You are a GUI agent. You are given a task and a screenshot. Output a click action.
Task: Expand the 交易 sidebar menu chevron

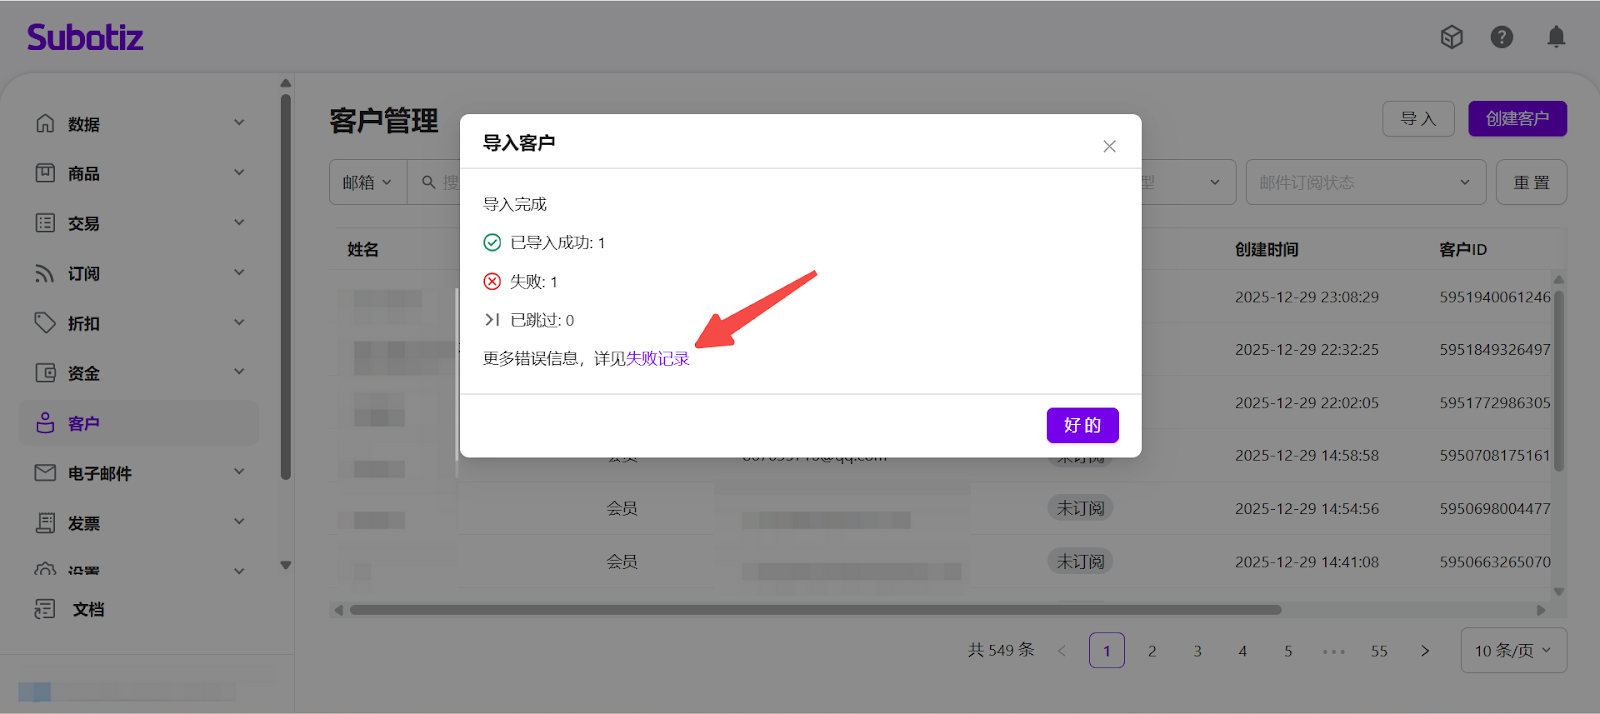coord(239,222)
